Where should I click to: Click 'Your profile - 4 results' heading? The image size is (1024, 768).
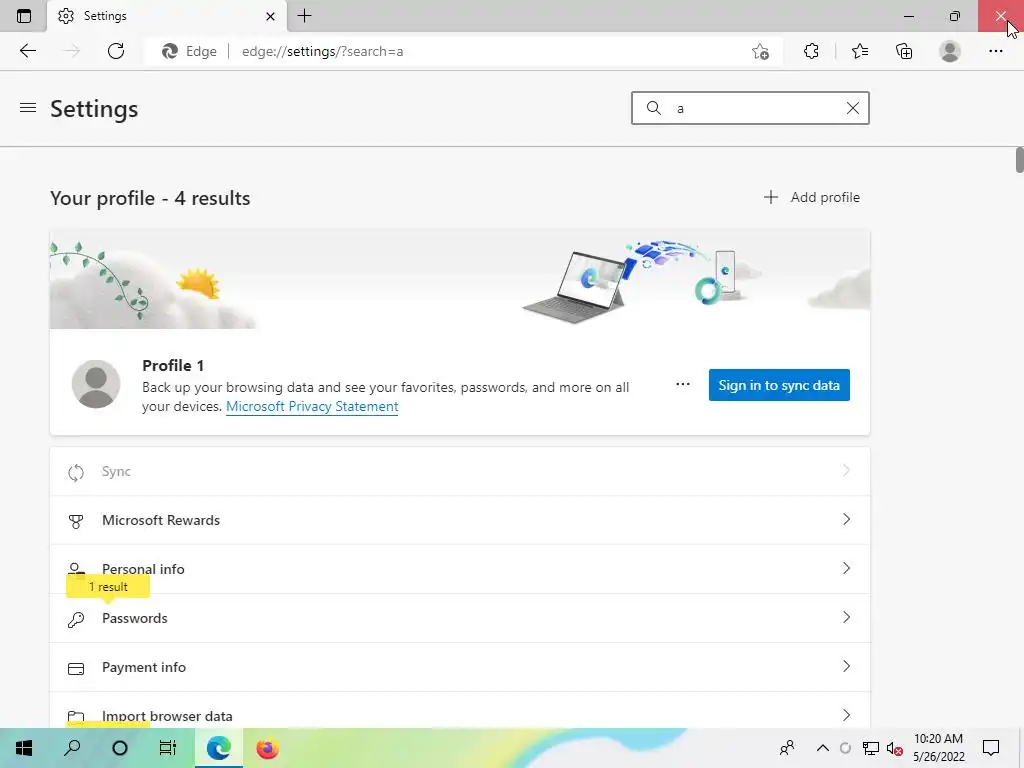(150, 198)
